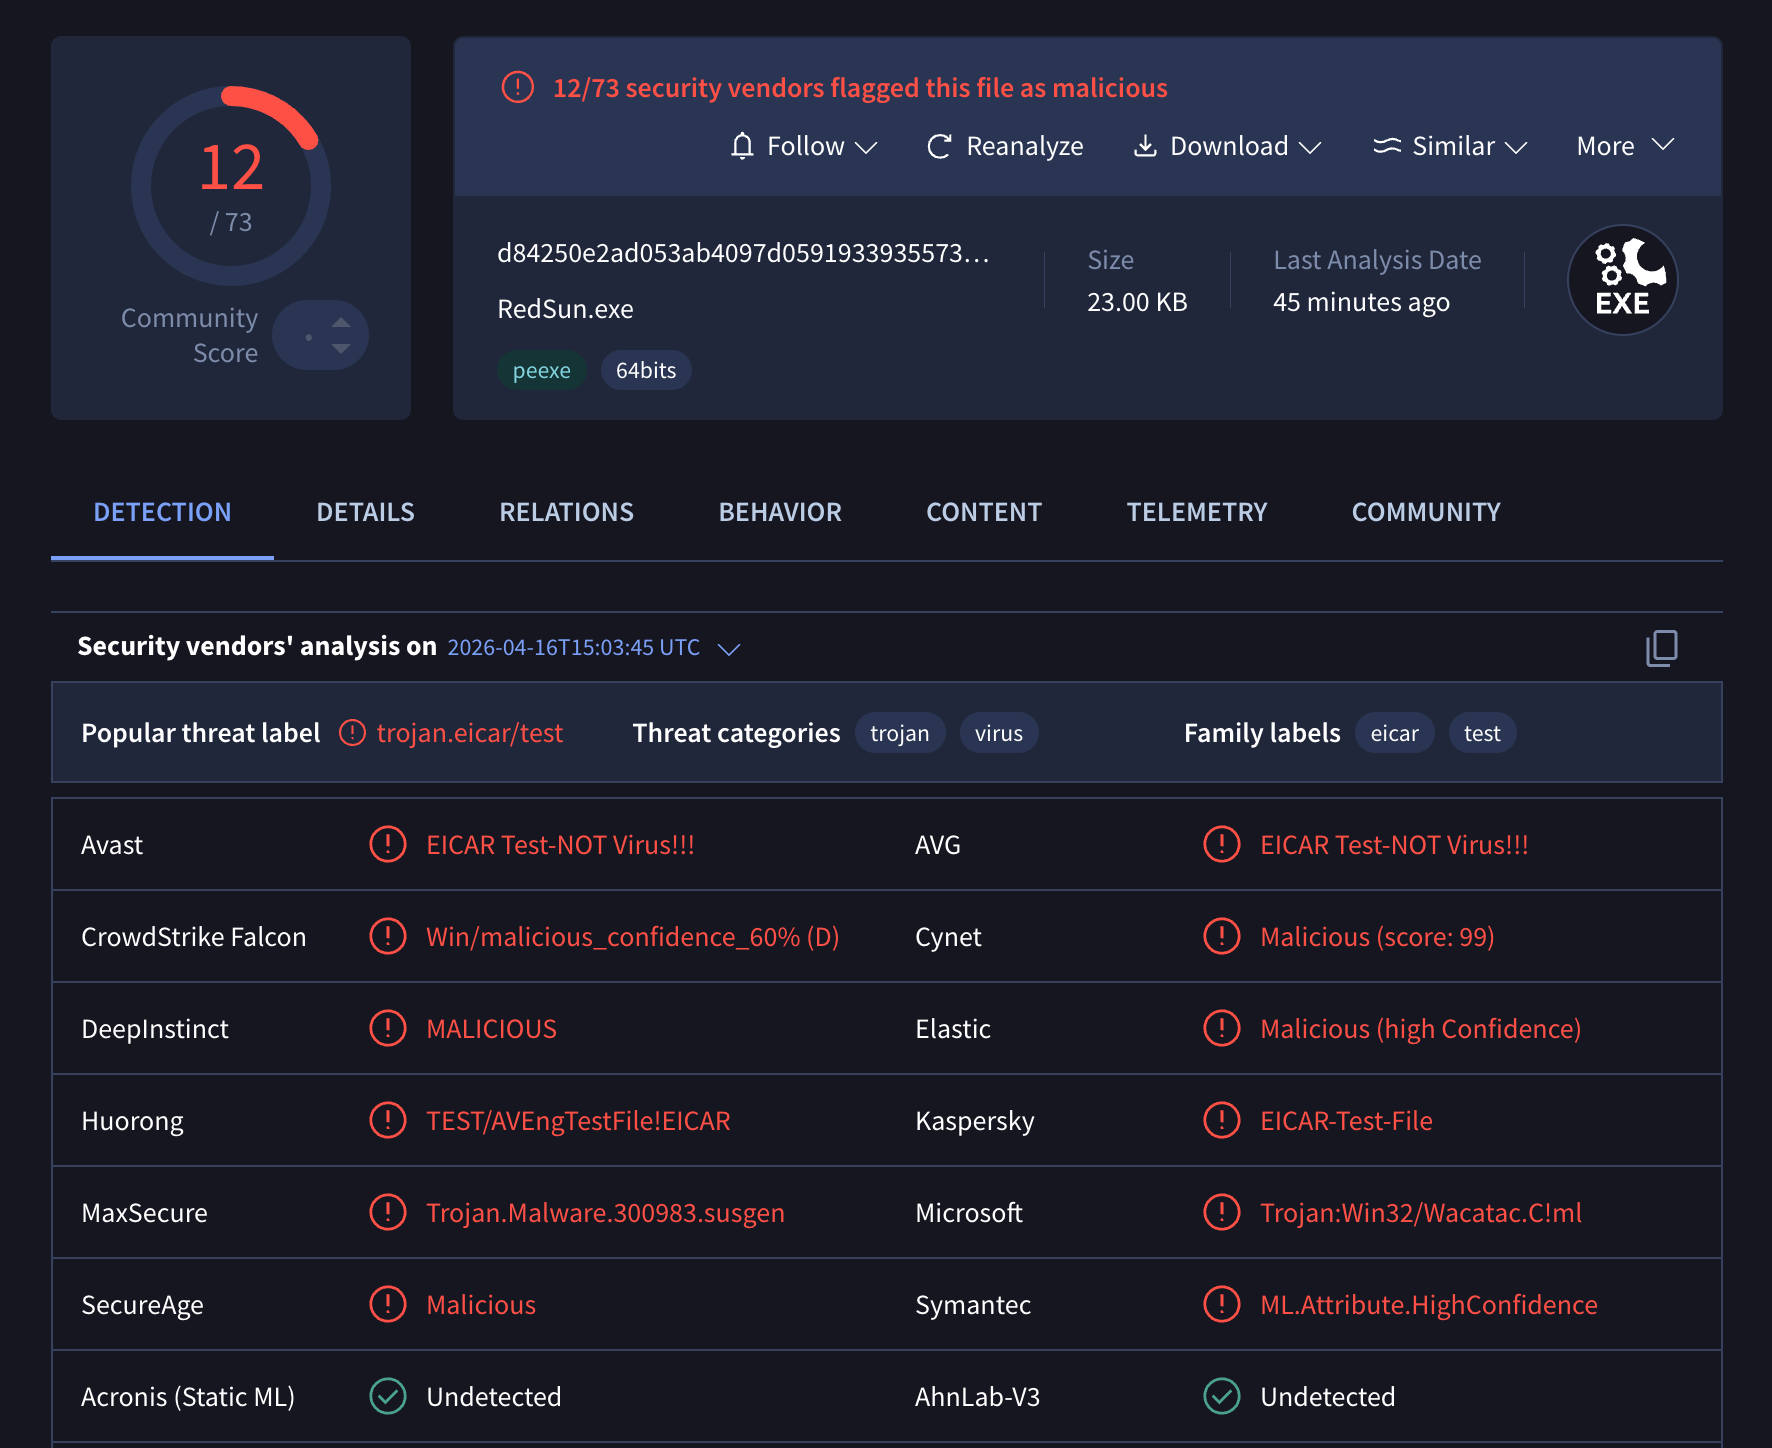Click Huorong result TEST/AVEngTestFile!EICAR

point(578,1120)
